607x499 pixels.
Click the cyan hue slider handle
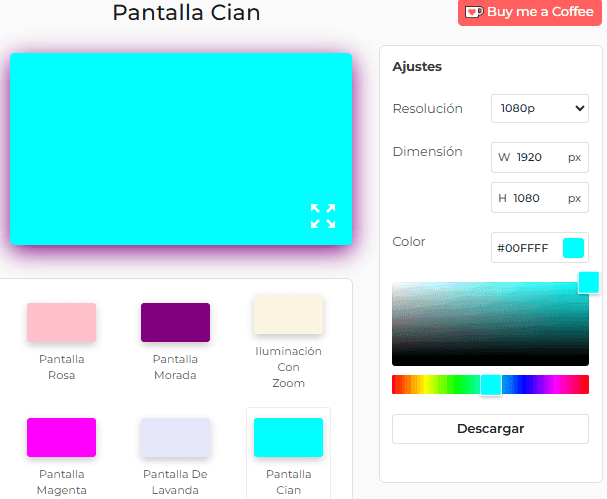491,385
